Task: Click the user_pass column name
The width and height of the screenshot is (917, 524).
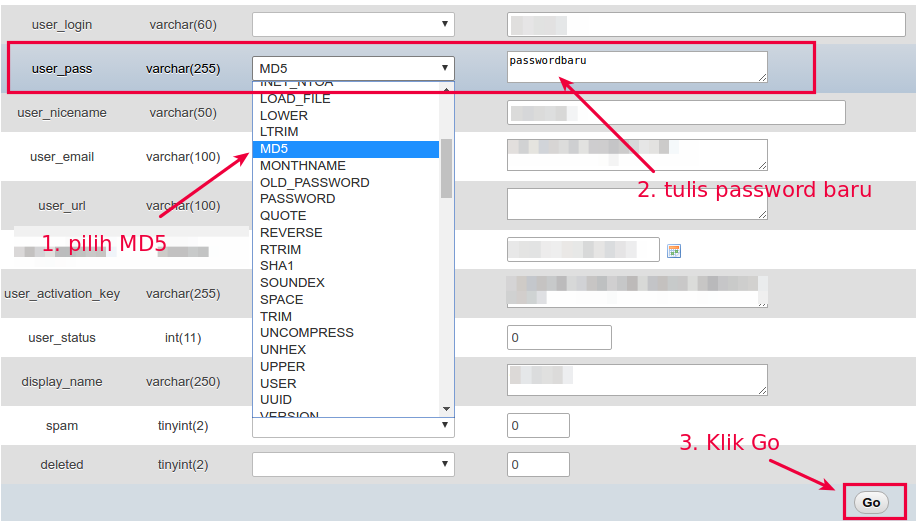Action: coord(62,68)
